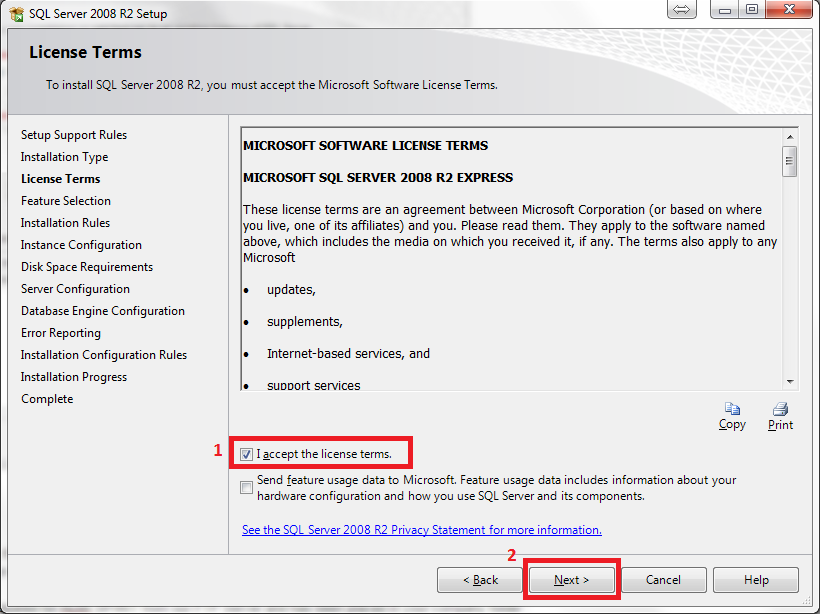820x614 pixels.
Task: Click the double-arrow button in title bar
Action: 681,9
